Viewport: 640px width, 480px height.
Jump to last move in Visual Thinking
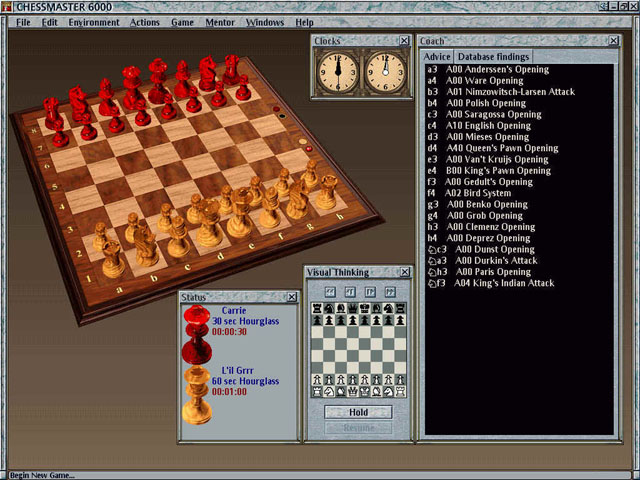pos(390,292)
